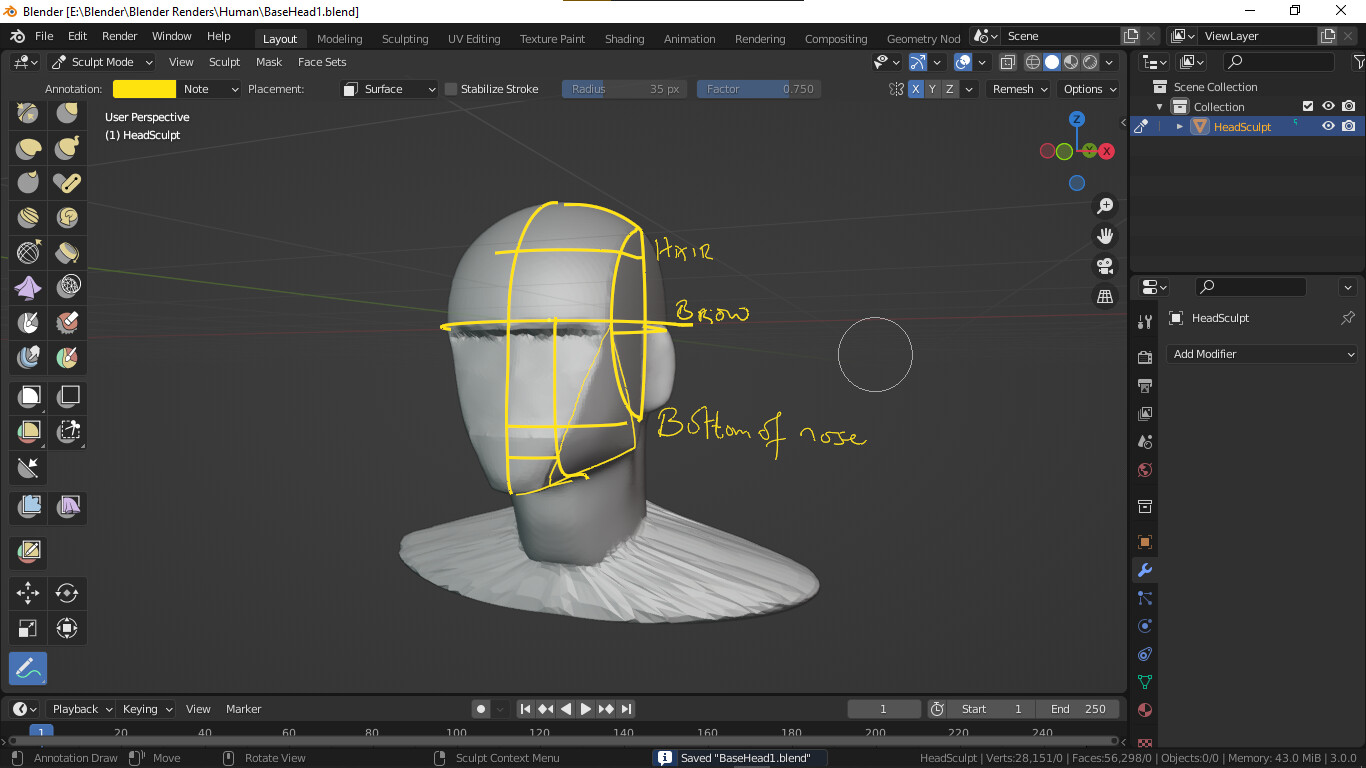Open the Add Modifier dropdown

[x=1262, y=354]
